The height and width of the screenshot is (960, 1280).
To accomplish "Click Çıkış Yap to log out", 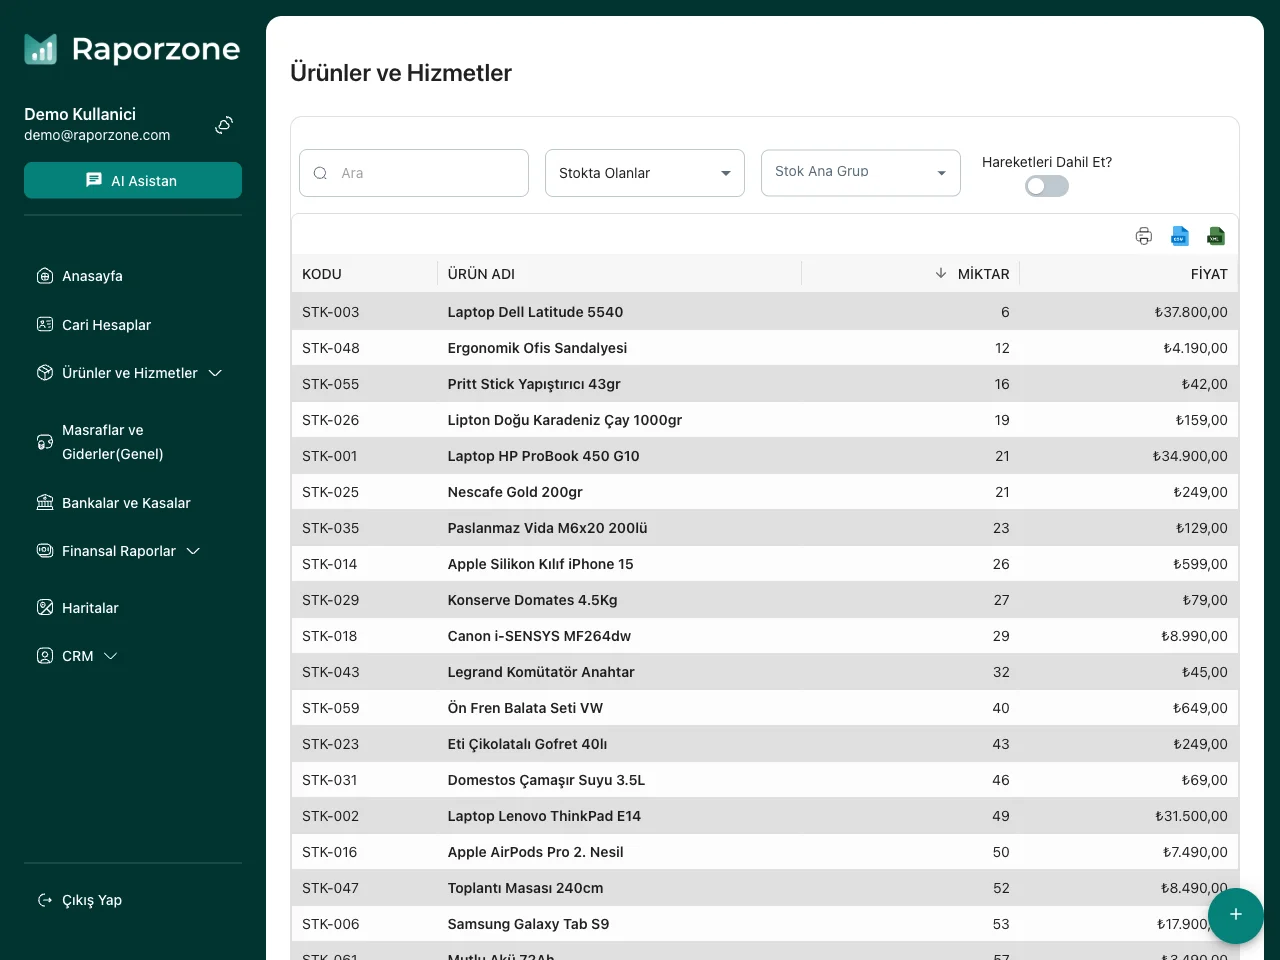I will [x=91, y=900].
